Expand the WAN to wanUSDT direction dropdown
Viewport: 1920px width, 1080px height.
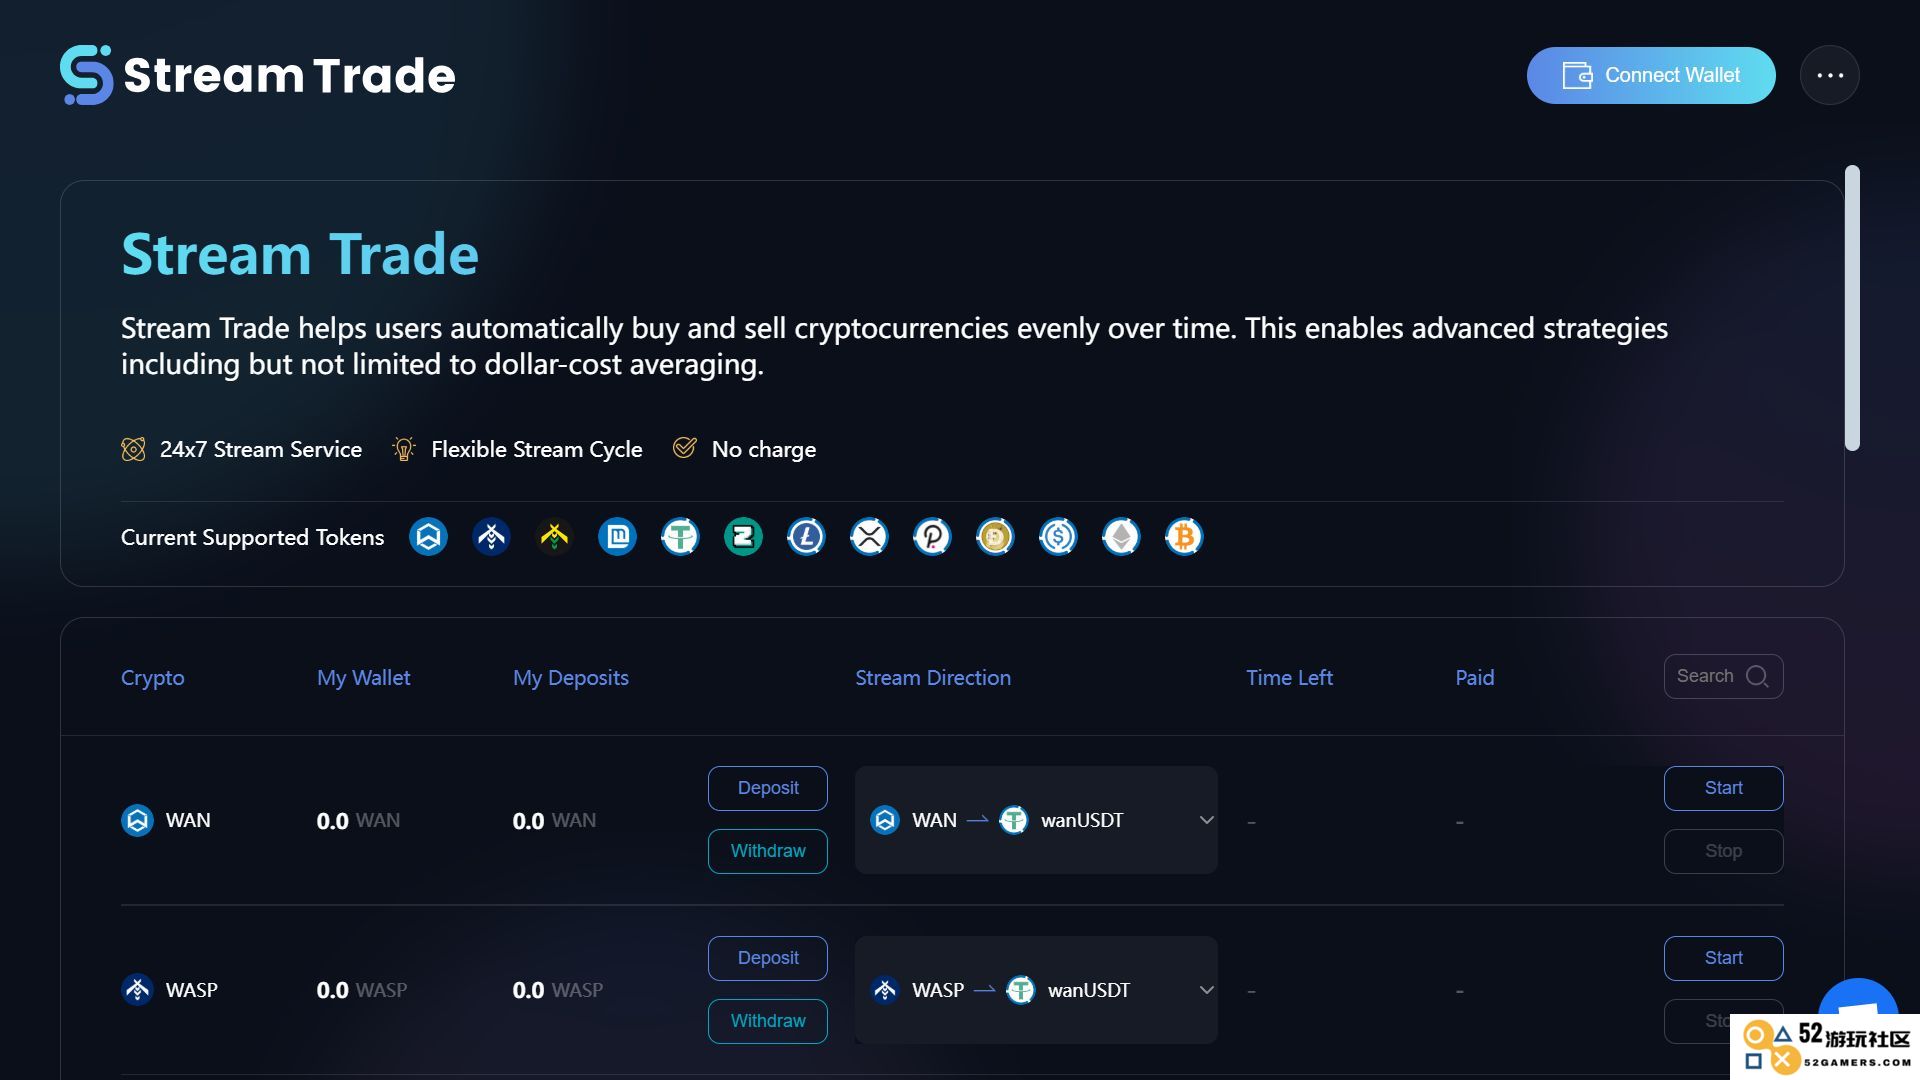(x=1207, y=820)
